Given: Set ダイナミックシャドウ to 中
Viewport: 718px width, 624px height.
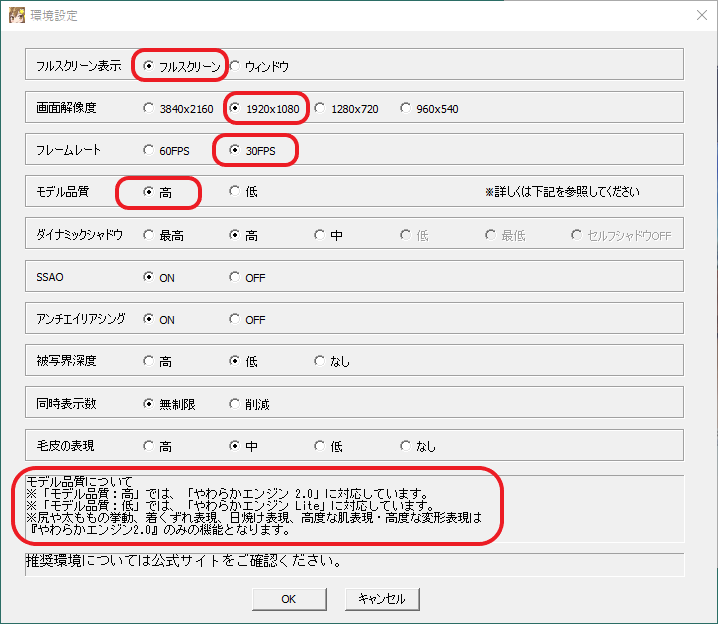Looking at the screenshot, I should (320, 235).
